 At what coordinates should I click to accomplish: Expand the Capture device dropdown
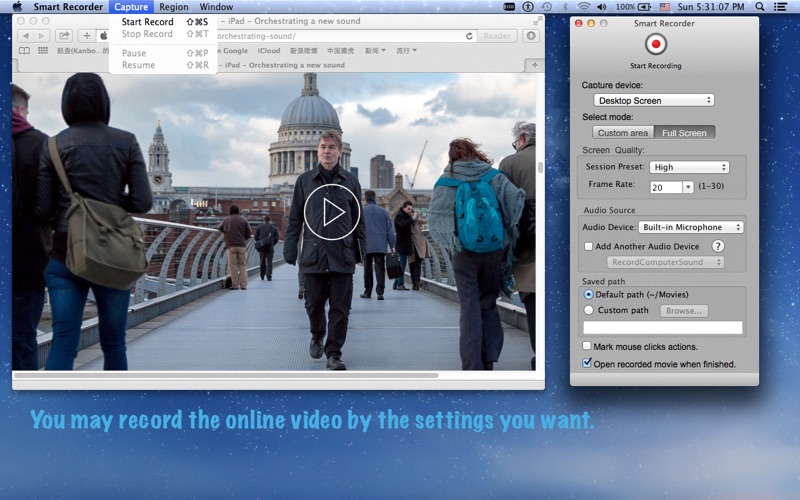click(x=653, y=100)
